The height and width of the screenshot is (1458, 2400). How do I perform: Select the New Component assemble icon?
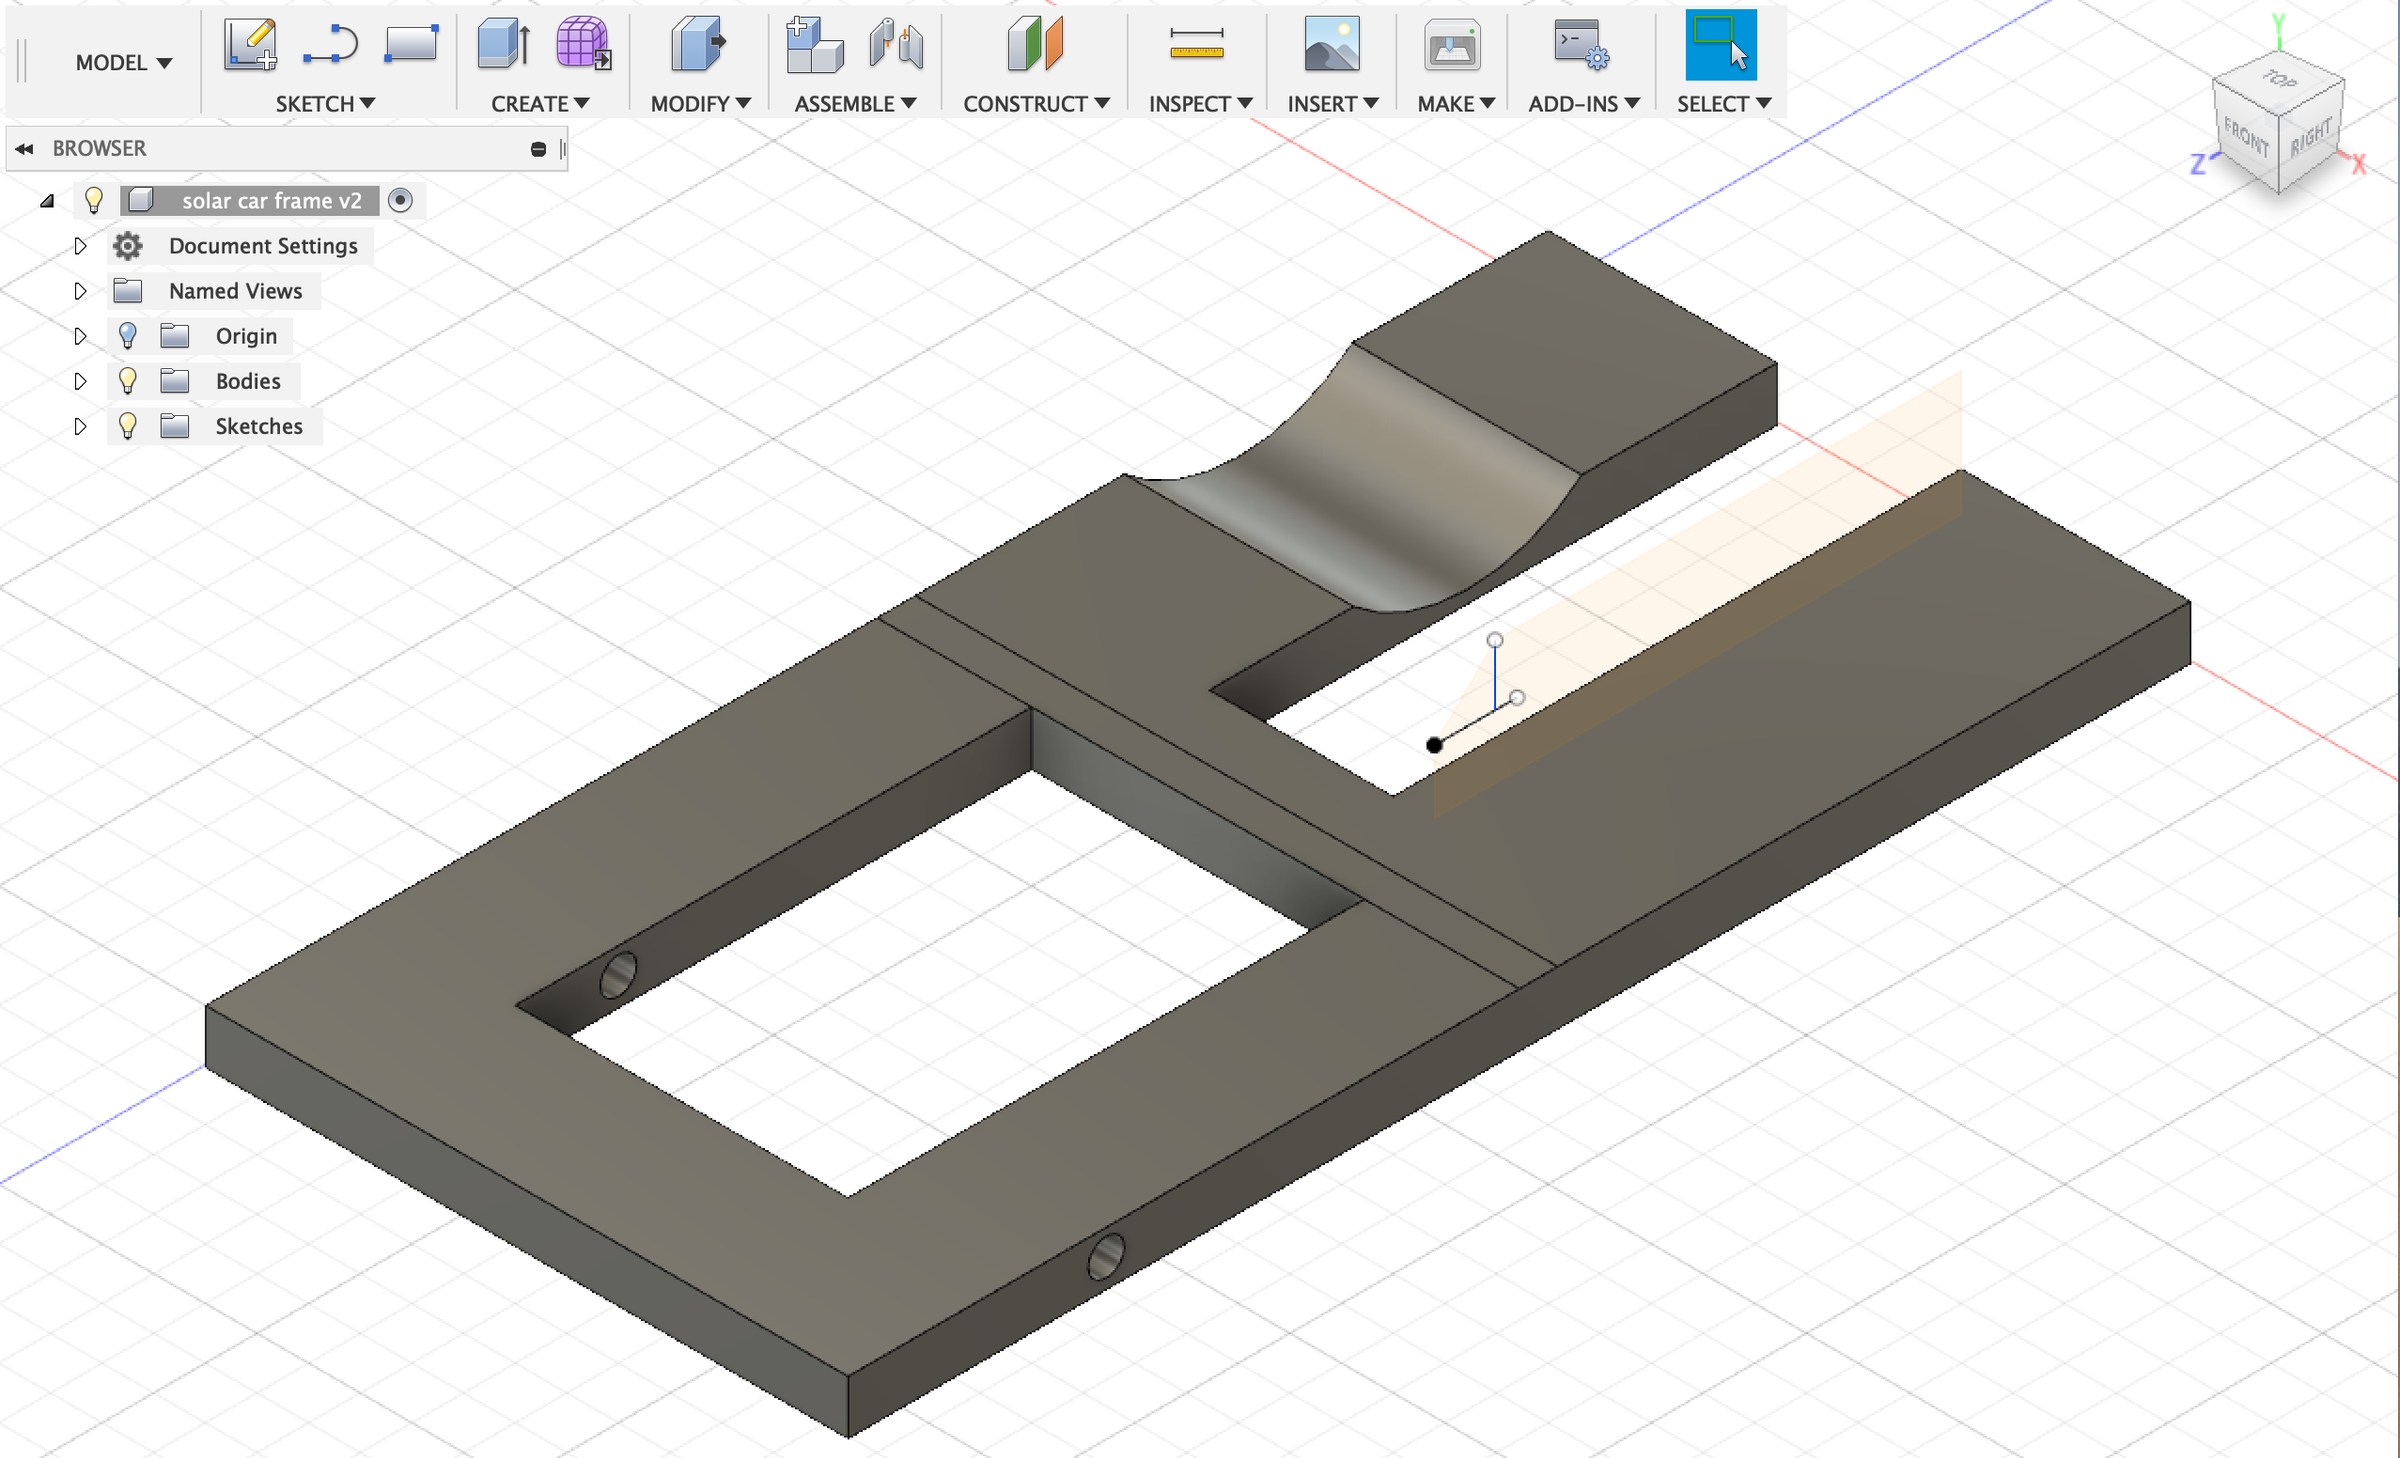click(x=815, y=44)
